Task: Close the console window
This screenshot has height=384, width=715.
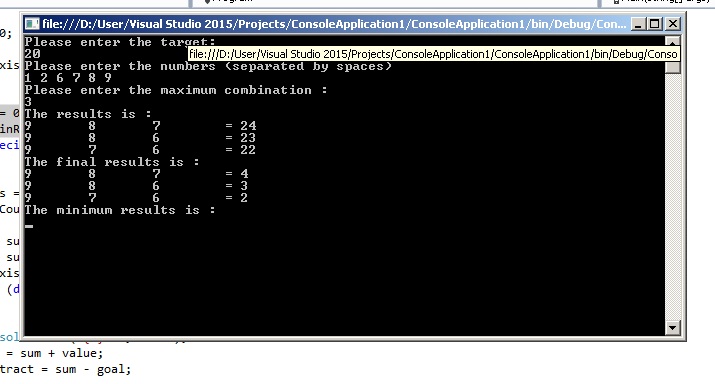Action: pyautogui.click(x=673, y=24)
